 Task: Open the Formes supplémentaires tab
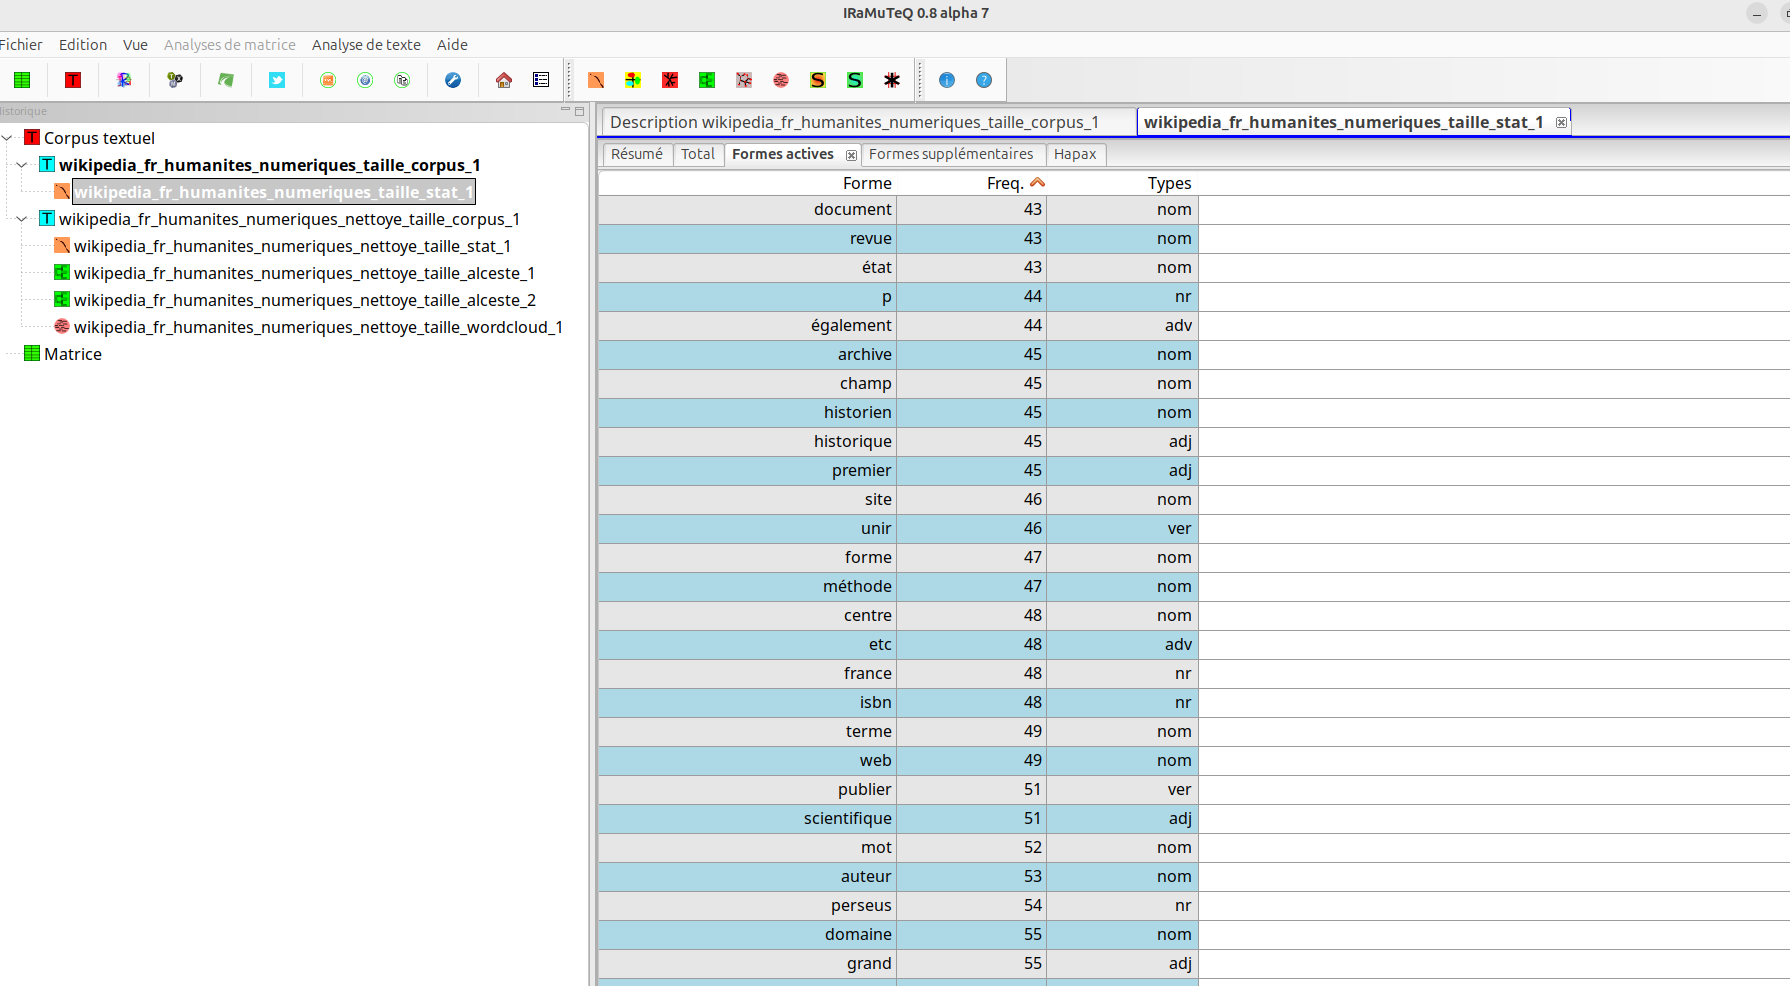951,154
